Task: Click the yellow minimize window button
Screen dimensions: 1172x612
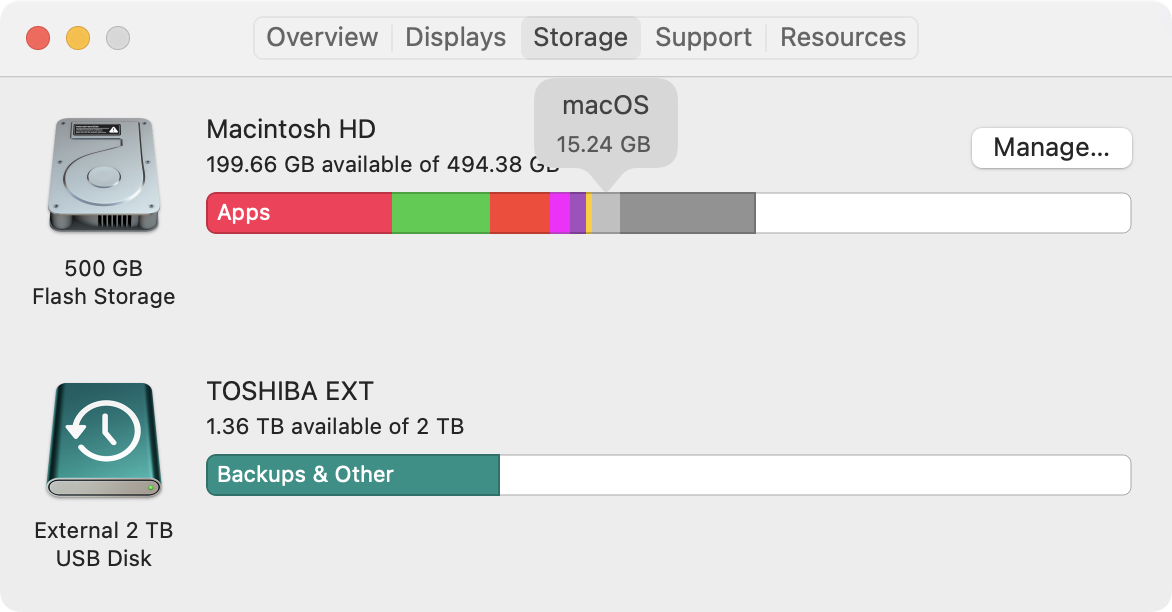Action: point(78,38)
